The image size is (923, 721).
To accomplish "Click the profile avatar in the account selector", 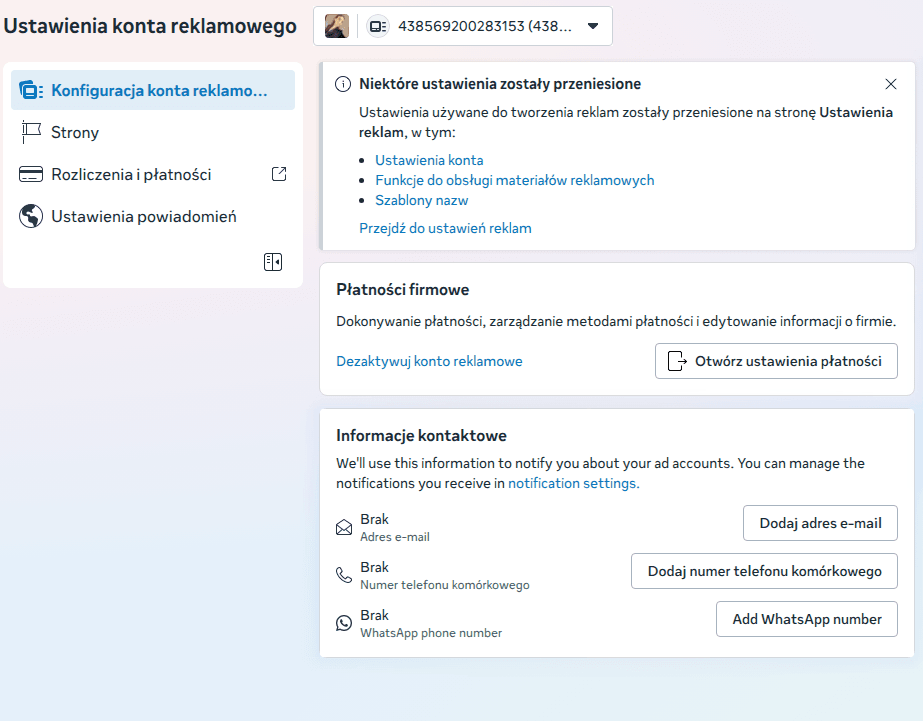I will [x=337, y=26].
